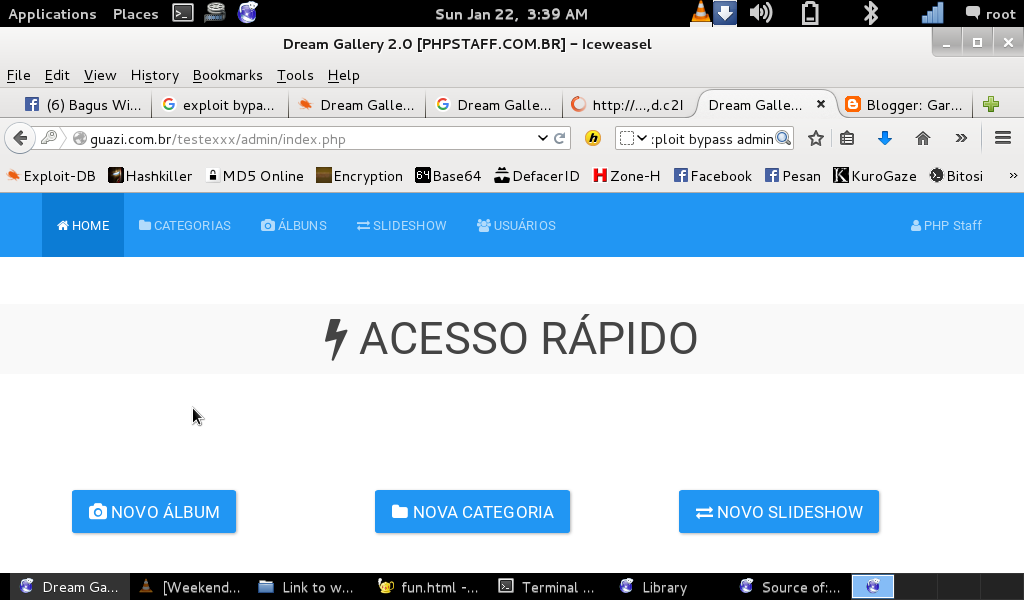The height and width of the screenshot is (600, 1024).
Task: Go to SLIDESHOW section
Action: [402, 225]
